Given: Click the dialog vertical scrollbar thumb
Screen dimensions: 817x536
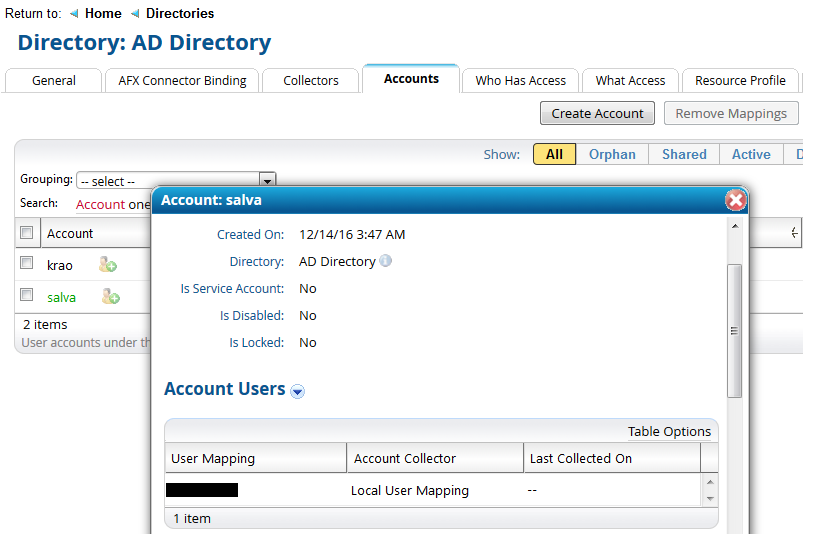Looking at the screenshot, I should (x=735, y=330).
